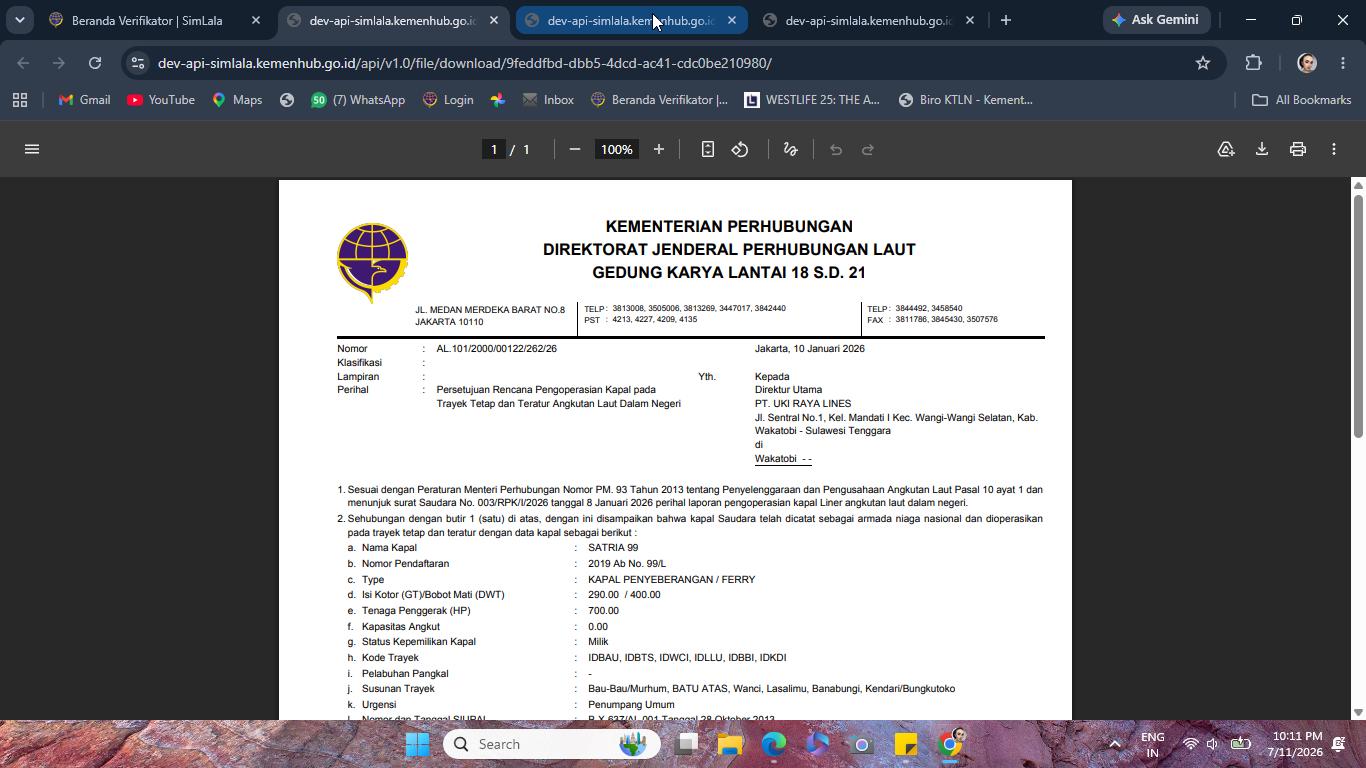Switch to Beranda Verifikator | SimLala tab
Screen dimensions: 1366x768
click(148, 20)
